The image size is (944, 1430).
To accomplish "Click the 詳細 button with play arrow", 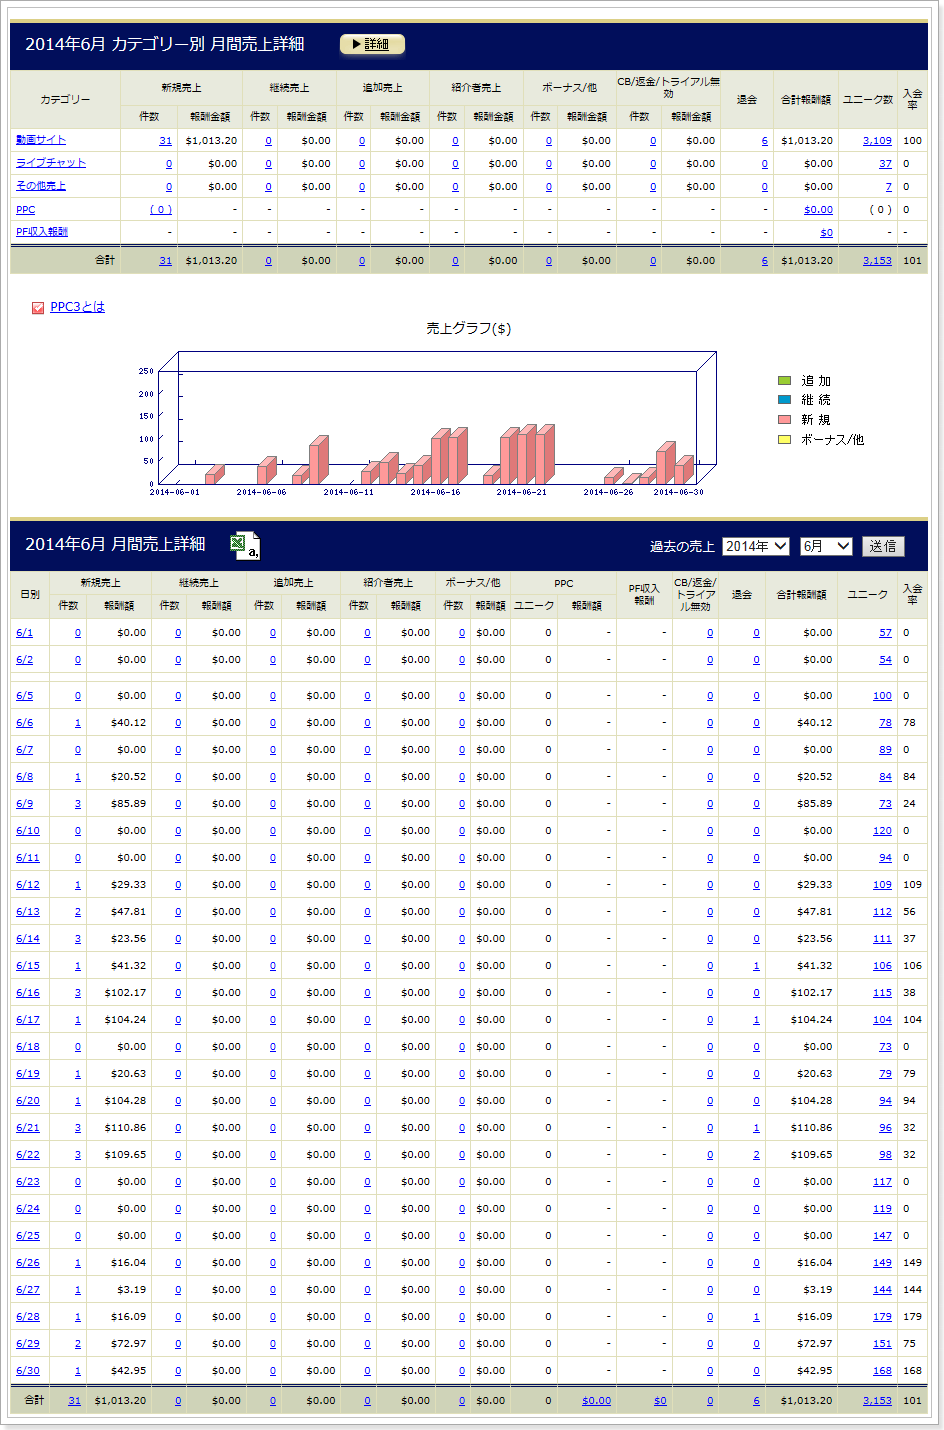I will 372,44.
